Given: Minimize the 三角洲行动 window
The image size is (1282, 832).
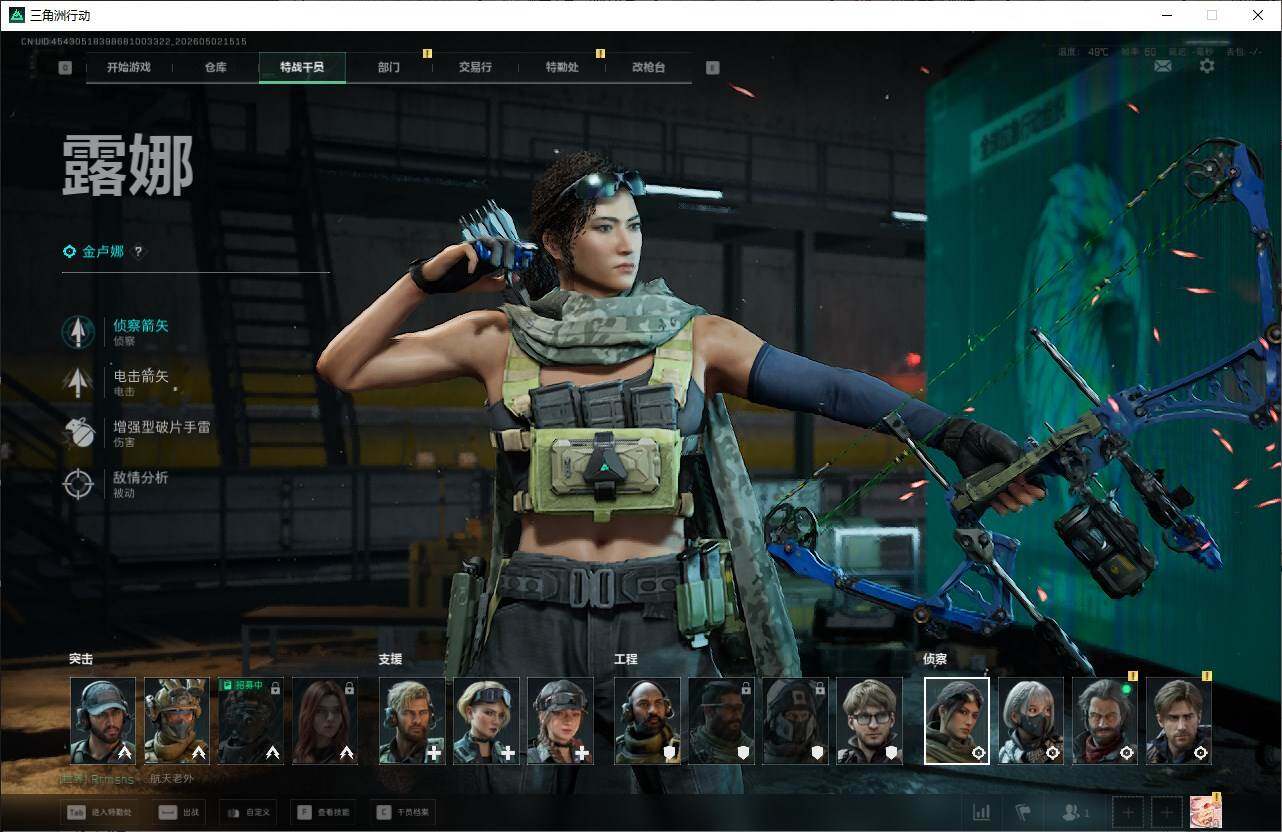Looking at the screenshot, I should pyautogui.click(x=1167, y=15).
